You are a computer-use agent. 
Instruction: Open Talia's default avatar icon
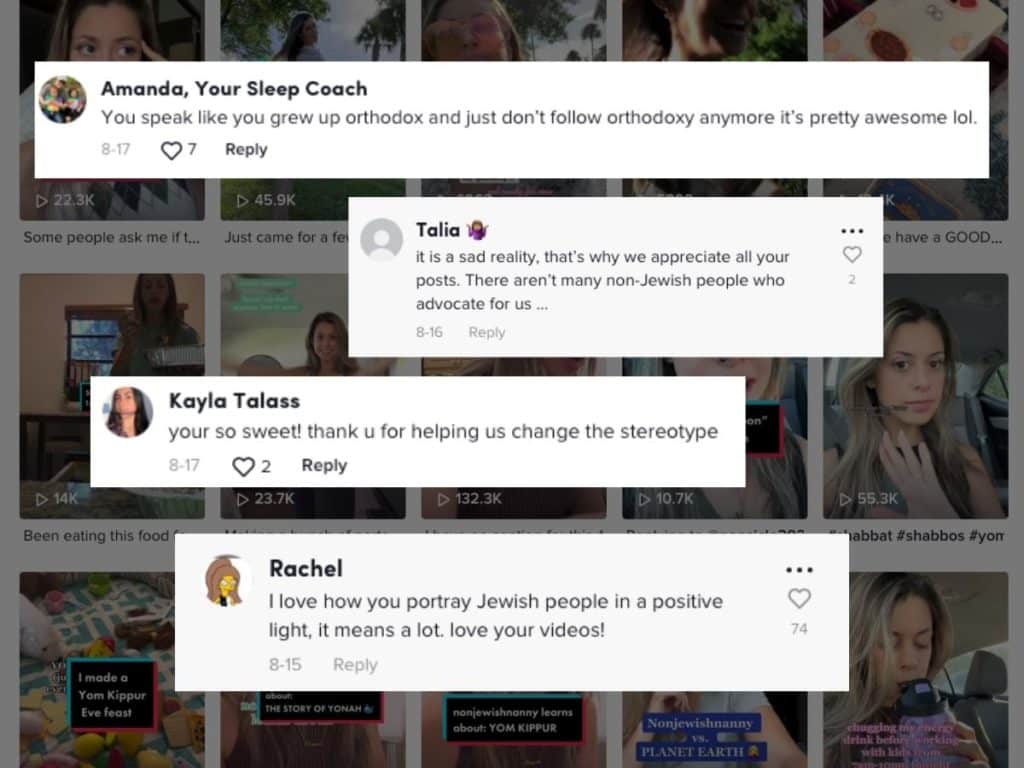381,239
